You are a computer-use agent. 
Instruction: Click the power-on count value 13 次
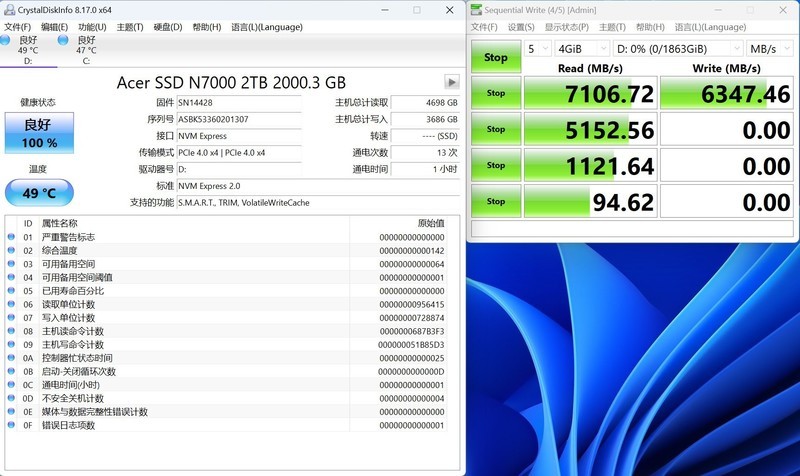click(425, 153)
